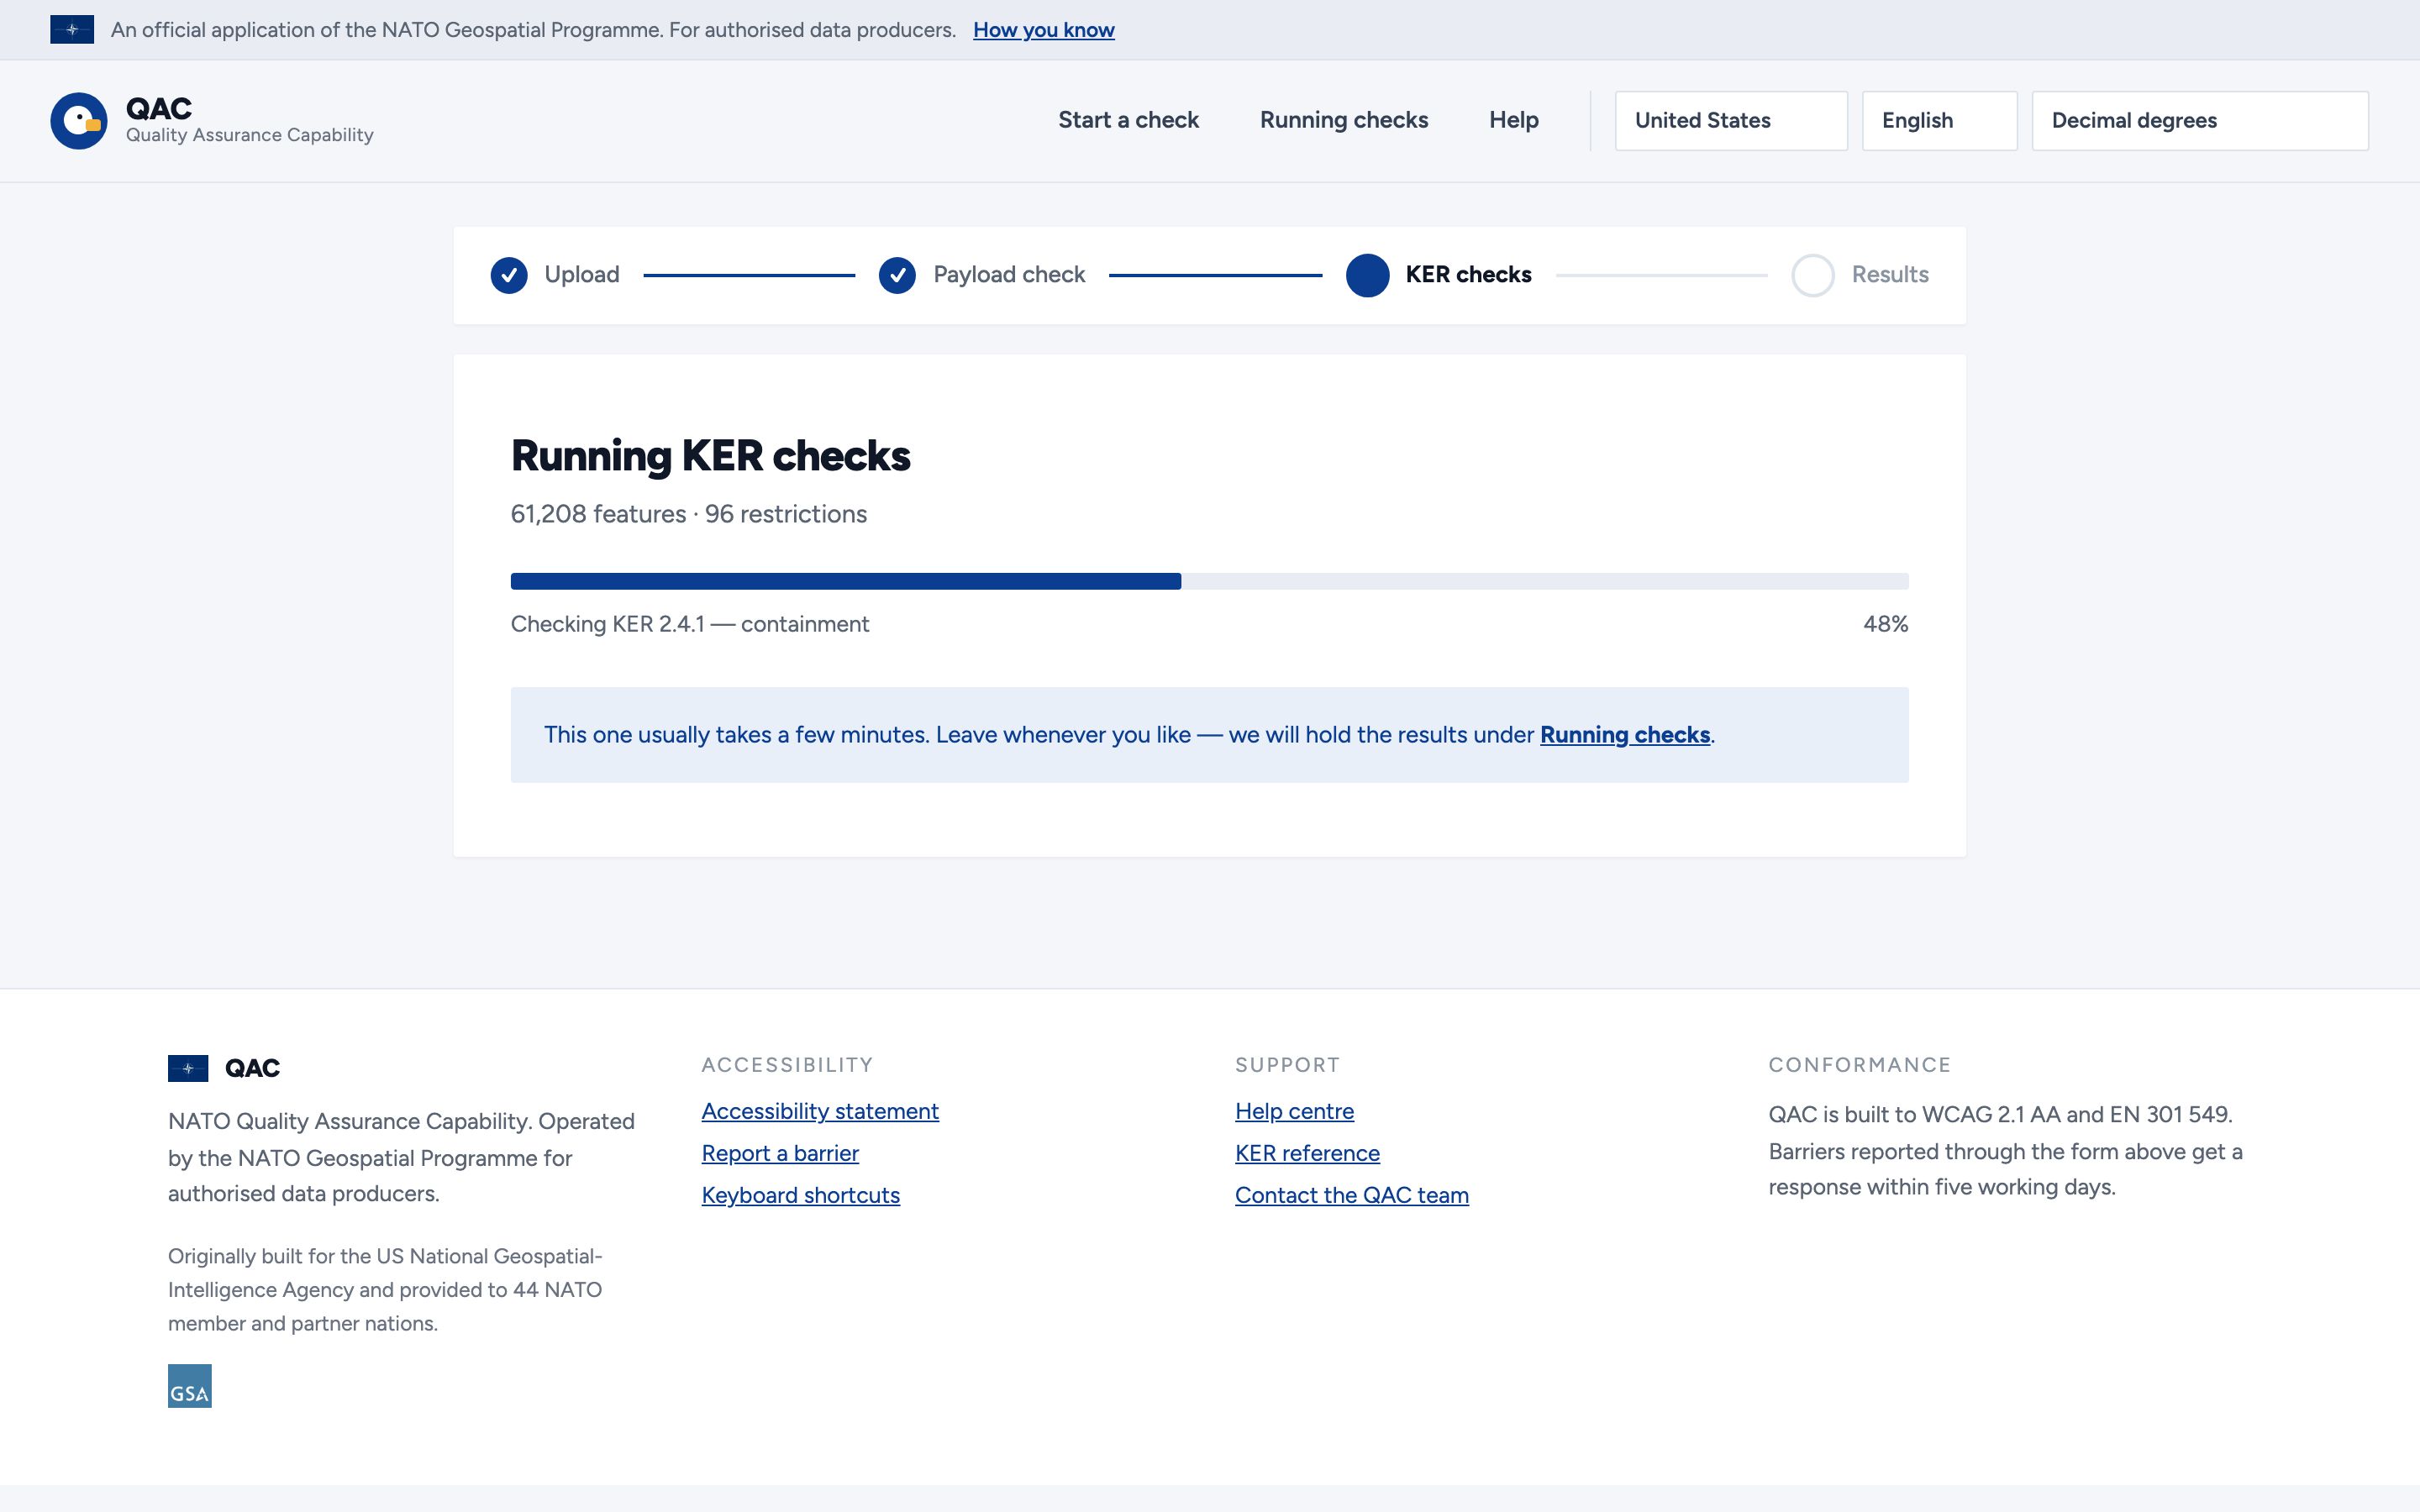This screenshot has height=1512, width=2420.
Task: Click the 'Running KER checks' heading
Action: pyautogui.click(x=710, y=456)
